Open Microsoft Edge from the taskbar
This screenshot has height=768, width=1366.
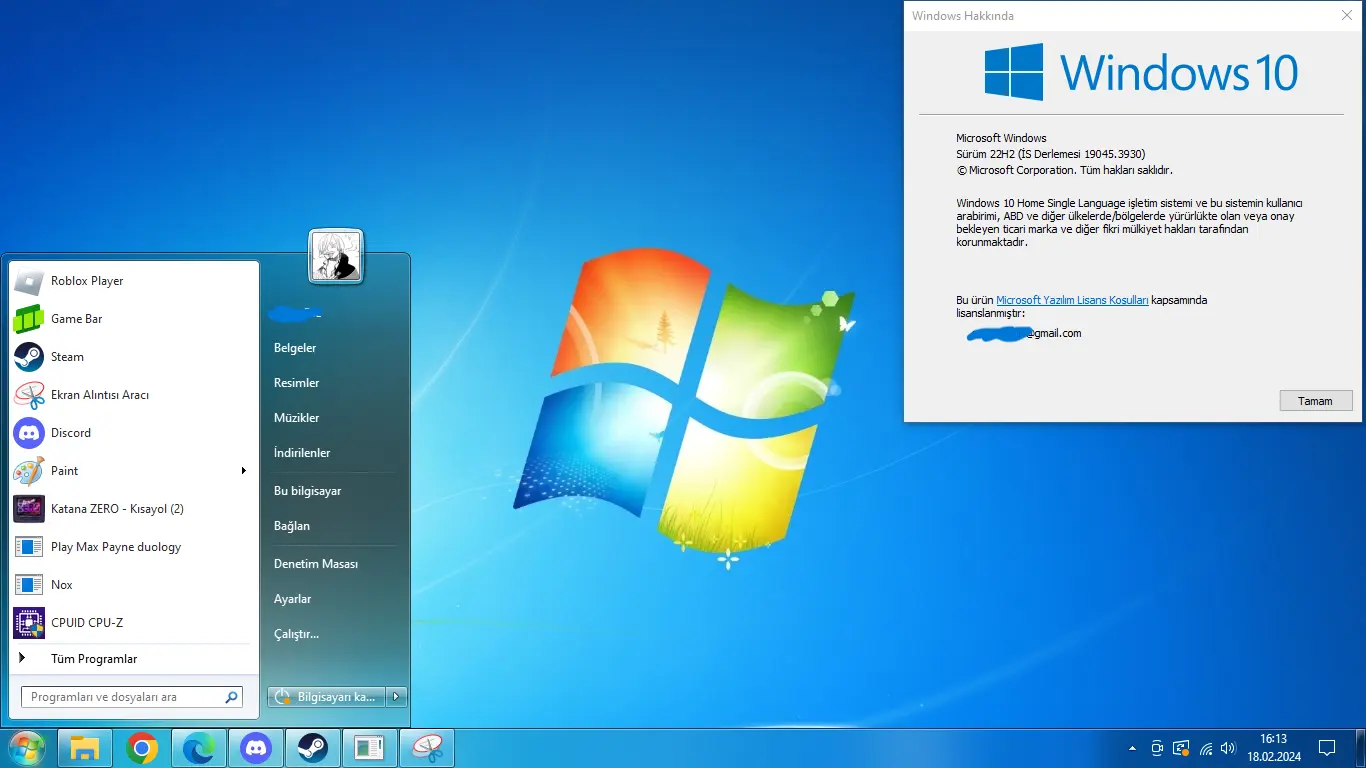[199, 748]
